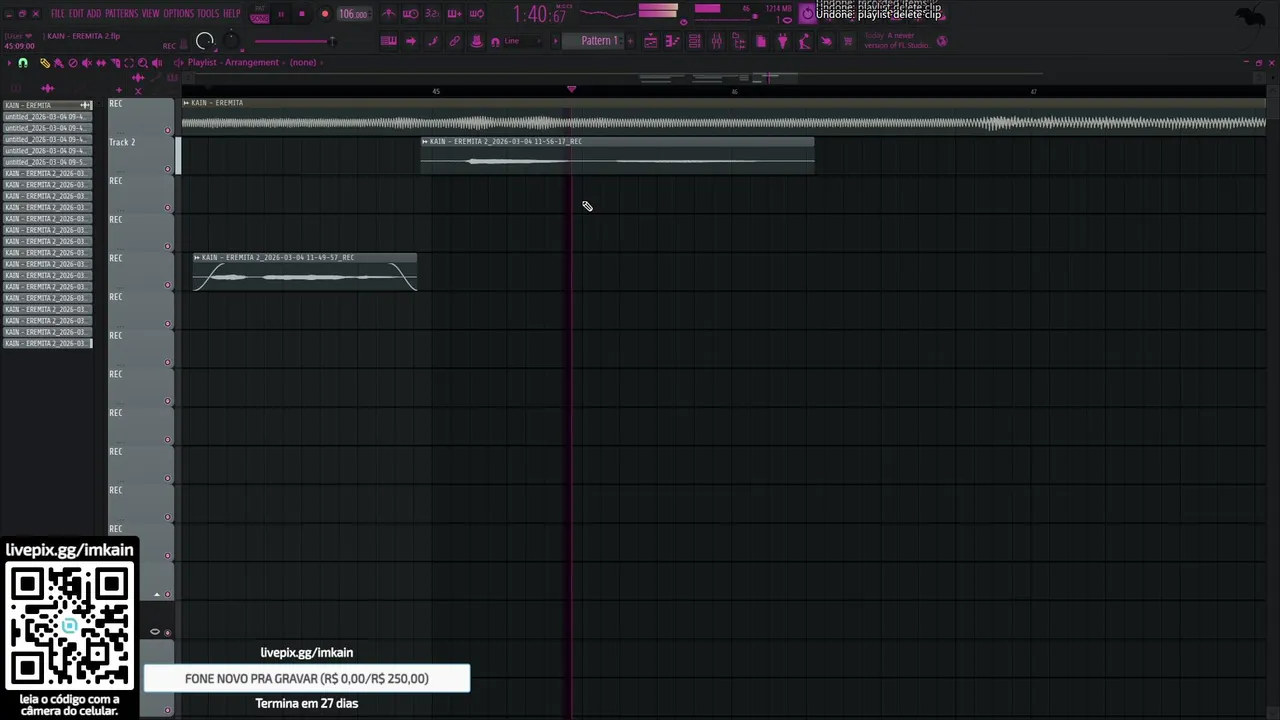
Task: Open the Channel rack icon
Action: tap(694, 41)
